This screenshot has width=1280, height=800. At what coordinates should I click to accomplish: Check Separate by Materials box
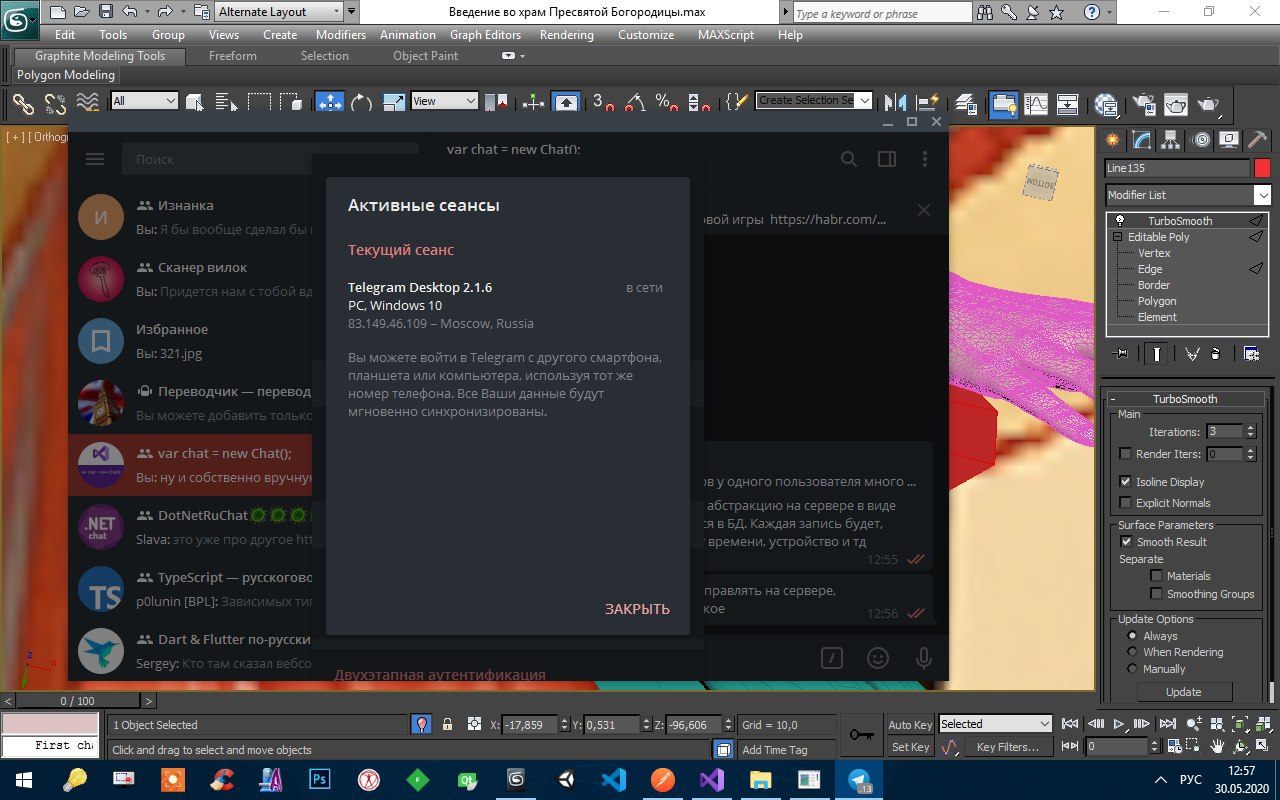(x=1156, y=576)
